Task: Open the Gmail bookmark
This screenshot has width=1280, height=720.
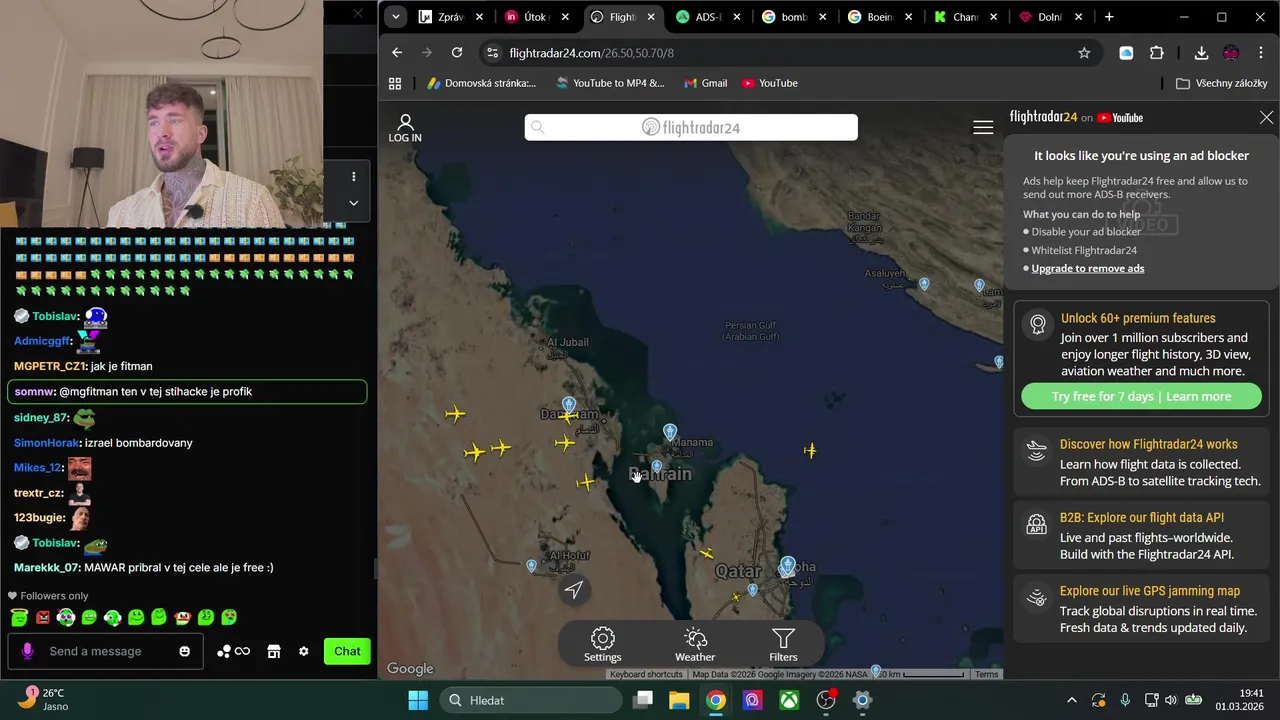Action: point(705,83)
